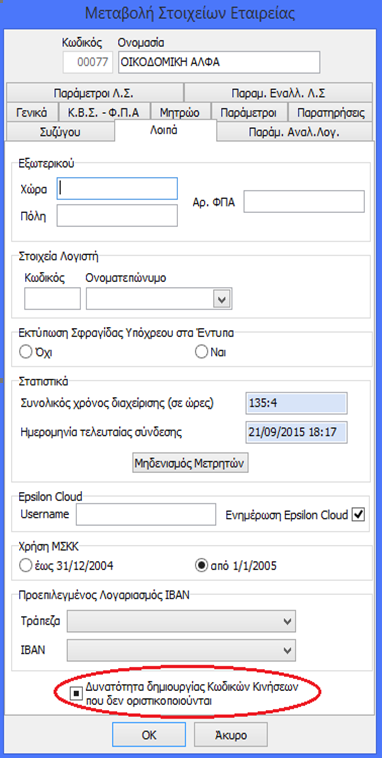Select Ναι for stamp printing
The width and height of the screenshot is (382, 758).
[201, 352]
